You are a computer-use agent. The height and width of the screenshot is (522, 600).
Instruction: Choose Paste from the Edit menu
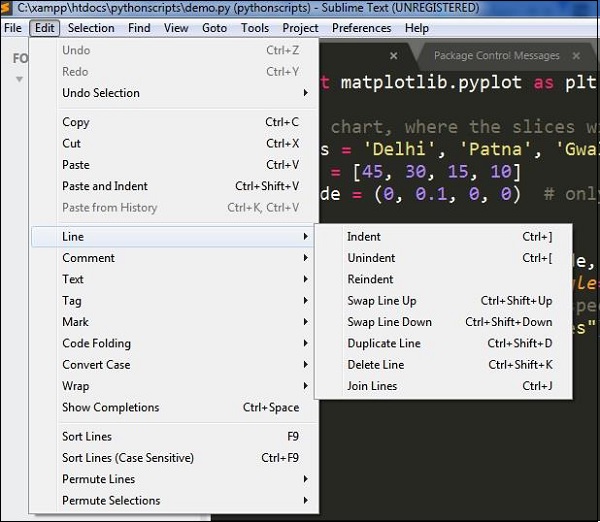point(174,165)
